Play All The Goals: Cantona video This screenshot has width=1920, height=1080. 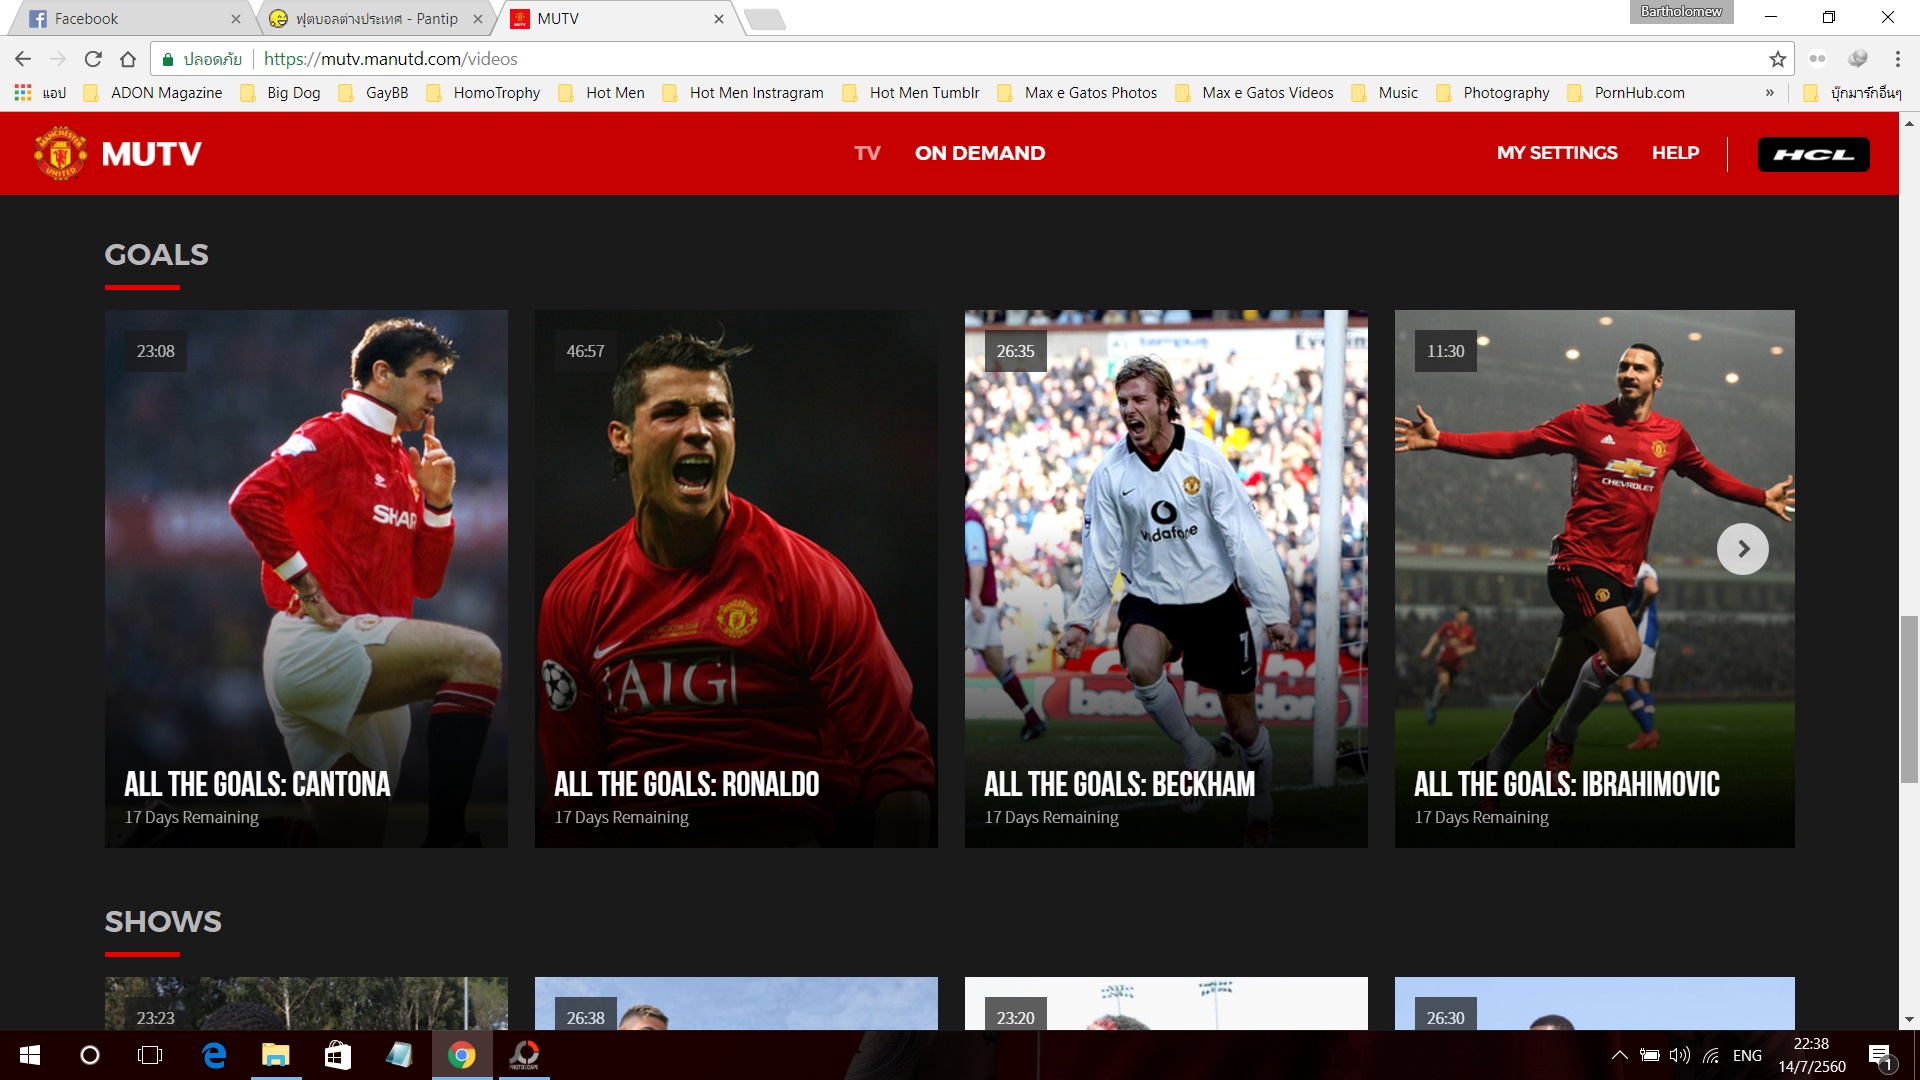click(306, 579)
